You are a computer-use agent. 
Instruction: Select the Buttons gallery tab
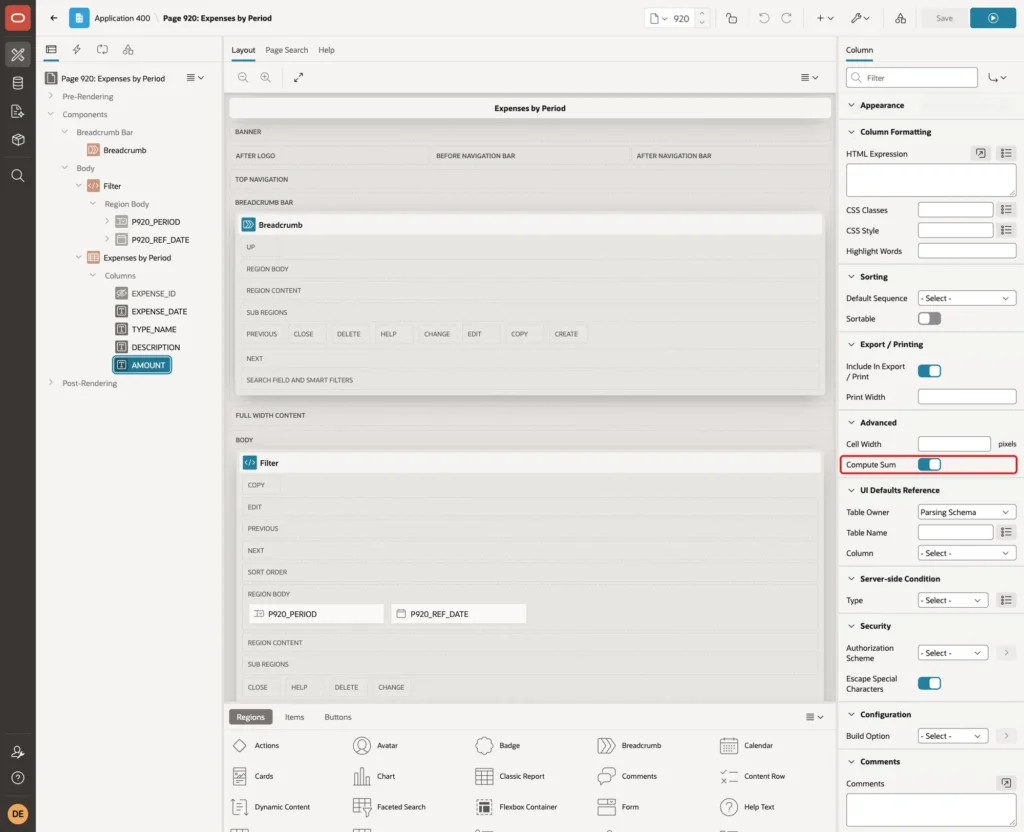[338, 717]
